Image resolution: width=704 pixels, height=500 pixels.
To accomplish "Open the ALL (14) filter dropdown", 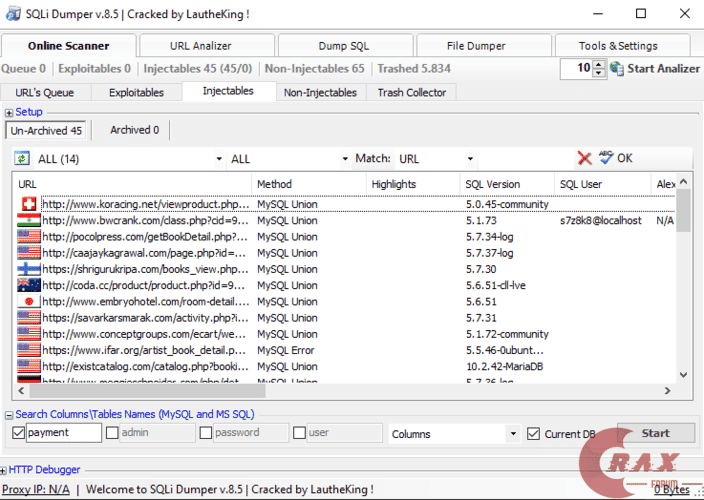I will coord(219,159).
